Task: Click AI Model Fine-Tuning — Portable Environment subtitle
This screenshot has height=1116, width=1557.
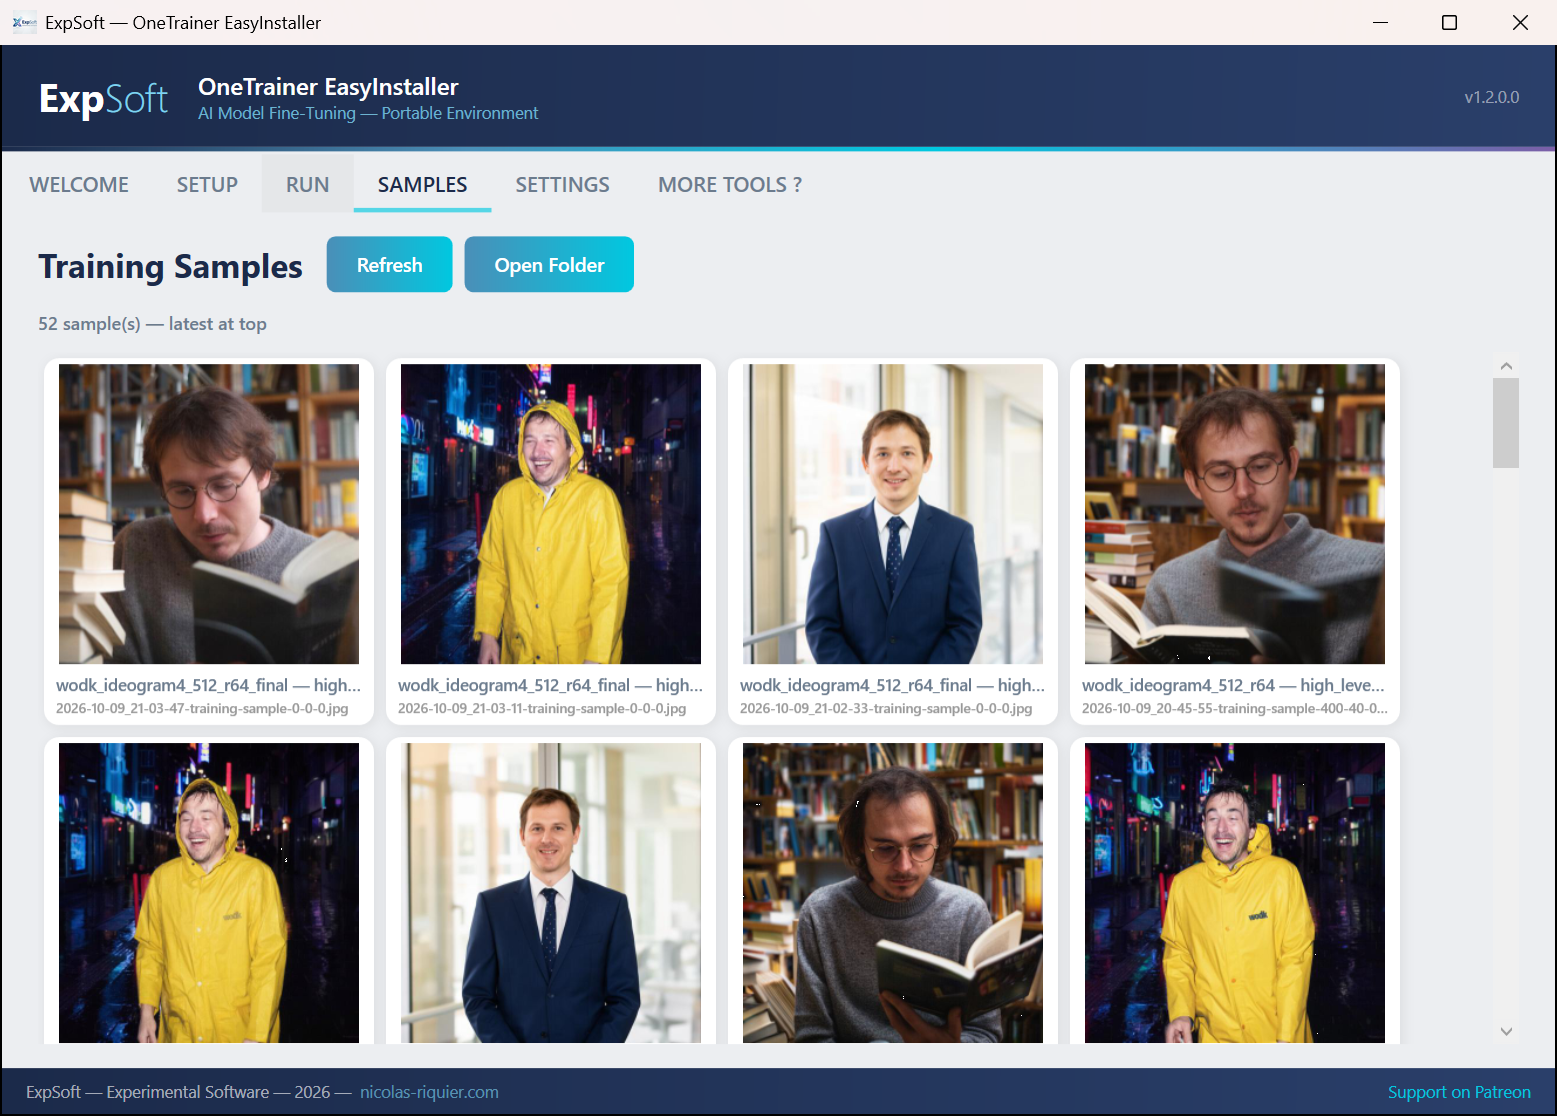Action: click(x=368, y=113)
